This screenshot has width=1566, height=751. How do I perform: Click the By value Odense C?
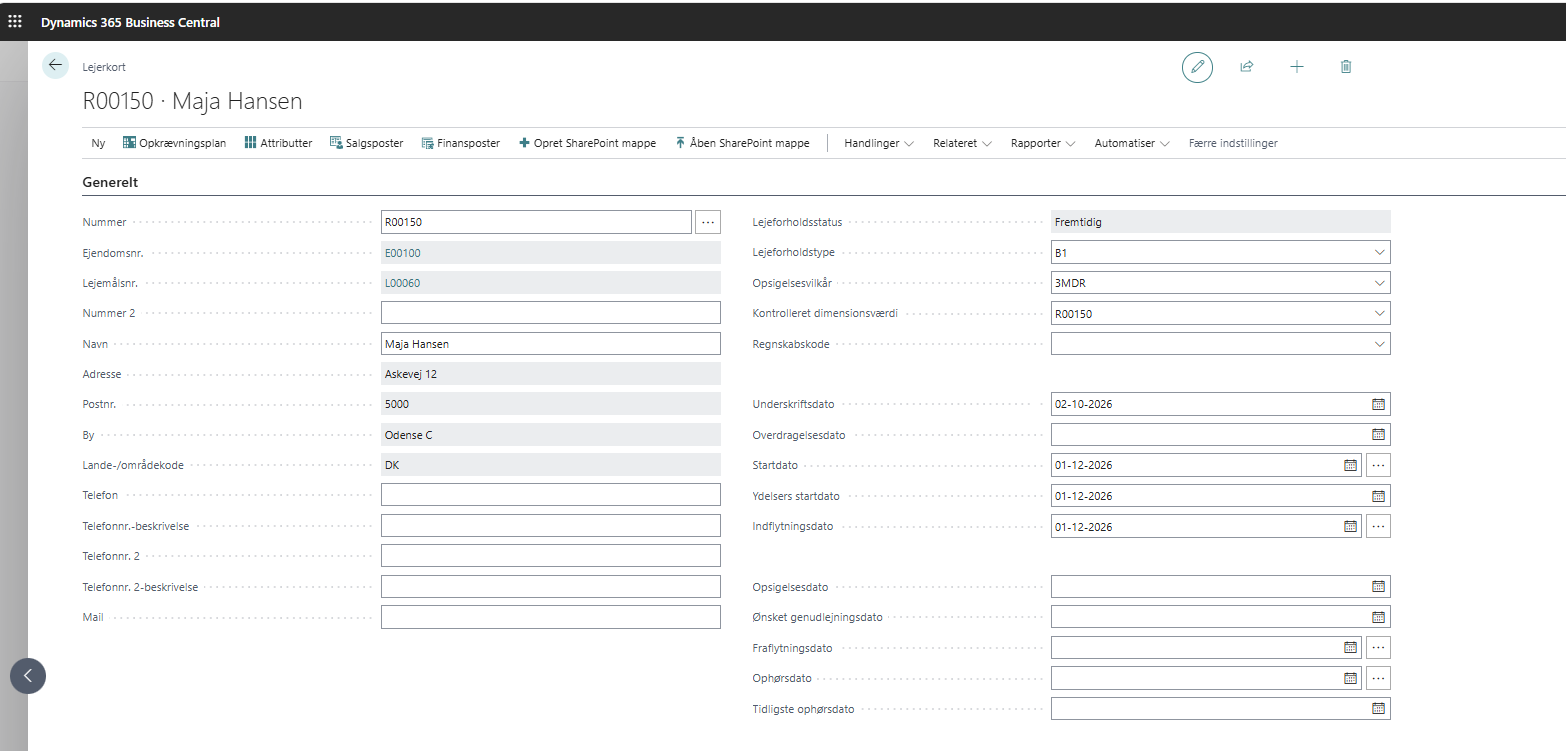coord(551,435)
